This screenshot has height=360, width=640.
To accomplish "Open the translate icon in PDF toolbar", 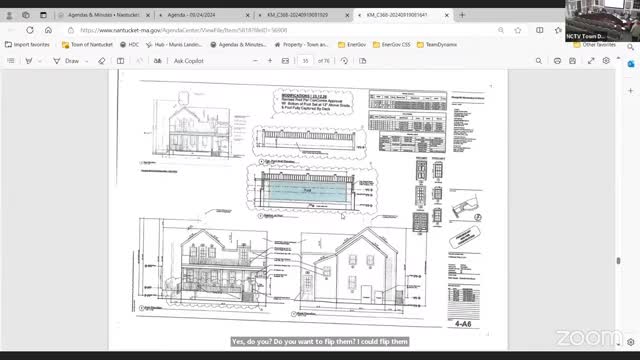I will (158, 61).
